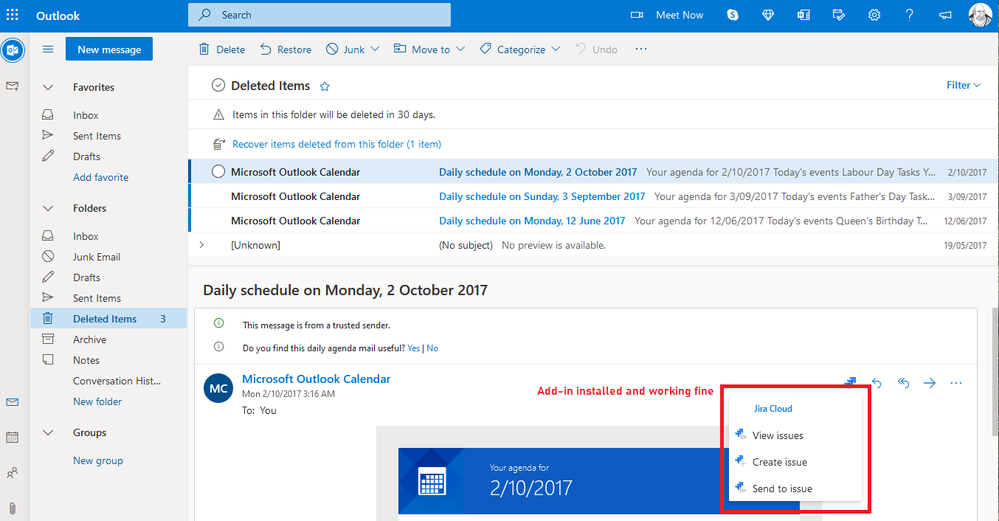Screen dimensions: 999x521
Task: Tick the 2 October 2017 message circle
Action: pyautogui.click(x=218, y=171)
